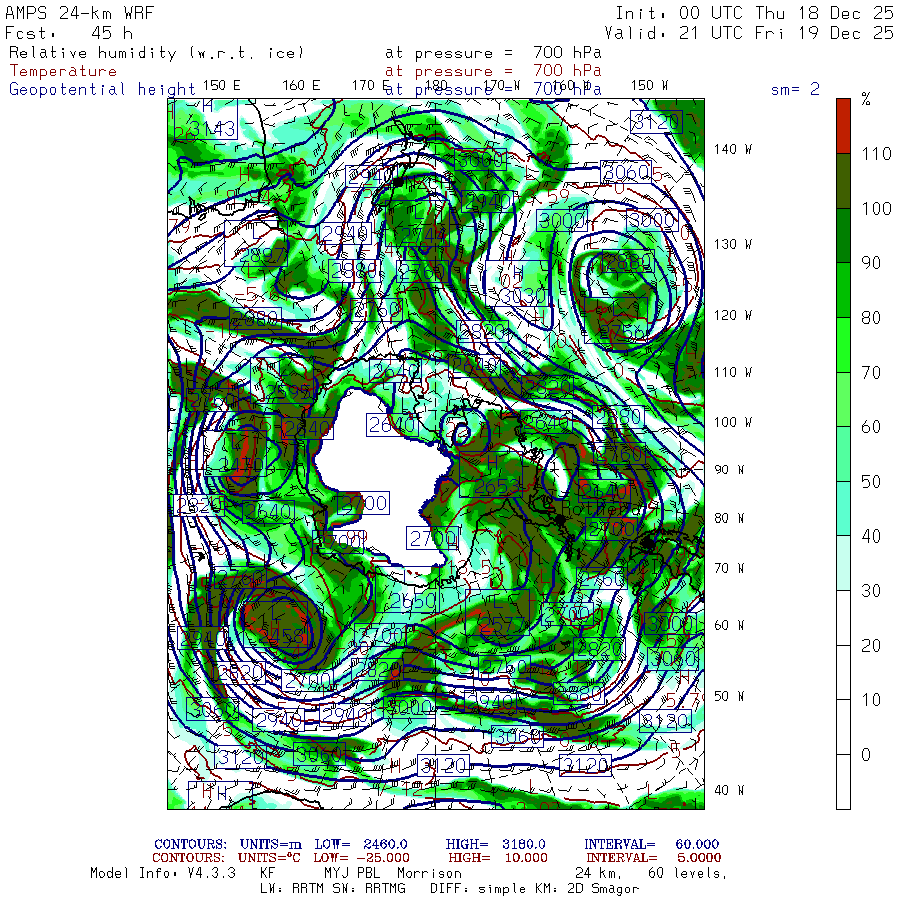Click the '120 W' longitude label
Screen dimensions: 900x900
pyautogui.click(x=732, y=315)
